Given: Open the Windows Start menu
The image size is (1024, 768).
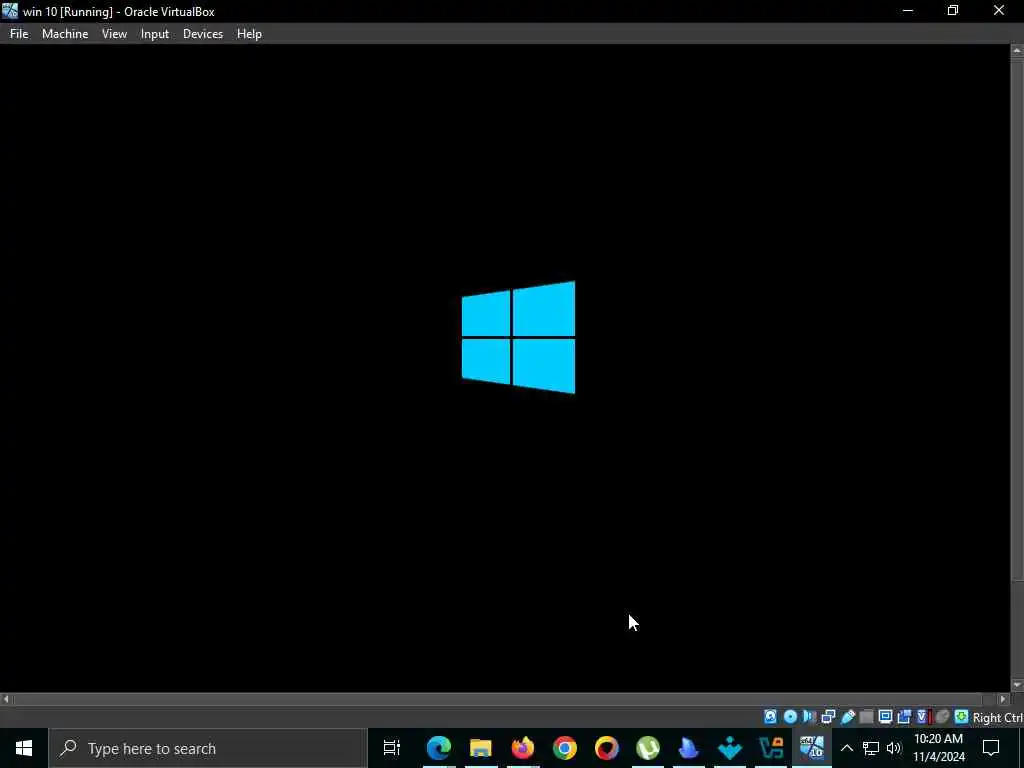Looking at the screenshot, I should coord(24,748).
